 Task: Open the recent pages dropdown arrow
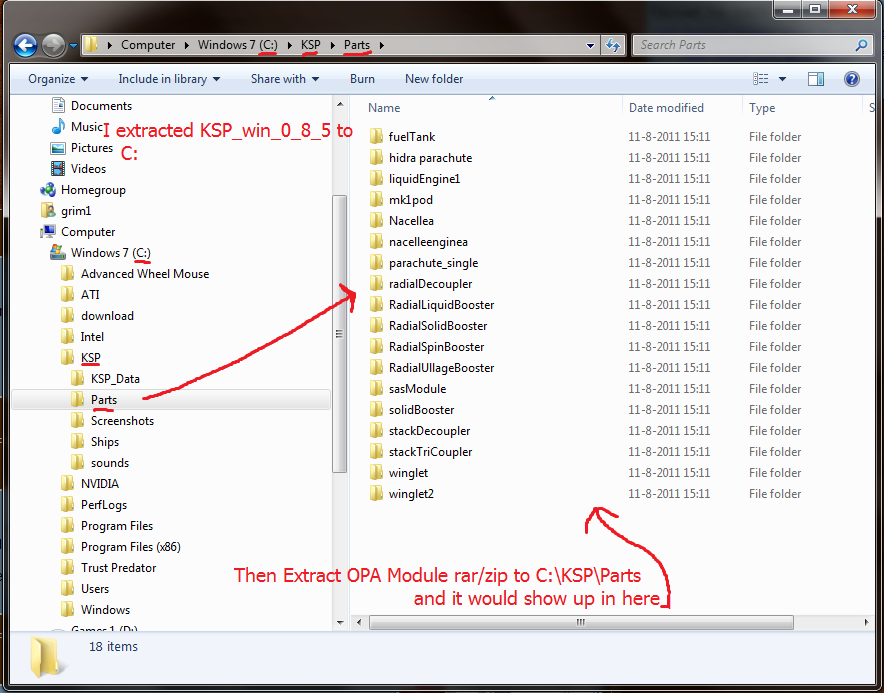(x=73, y=46)
